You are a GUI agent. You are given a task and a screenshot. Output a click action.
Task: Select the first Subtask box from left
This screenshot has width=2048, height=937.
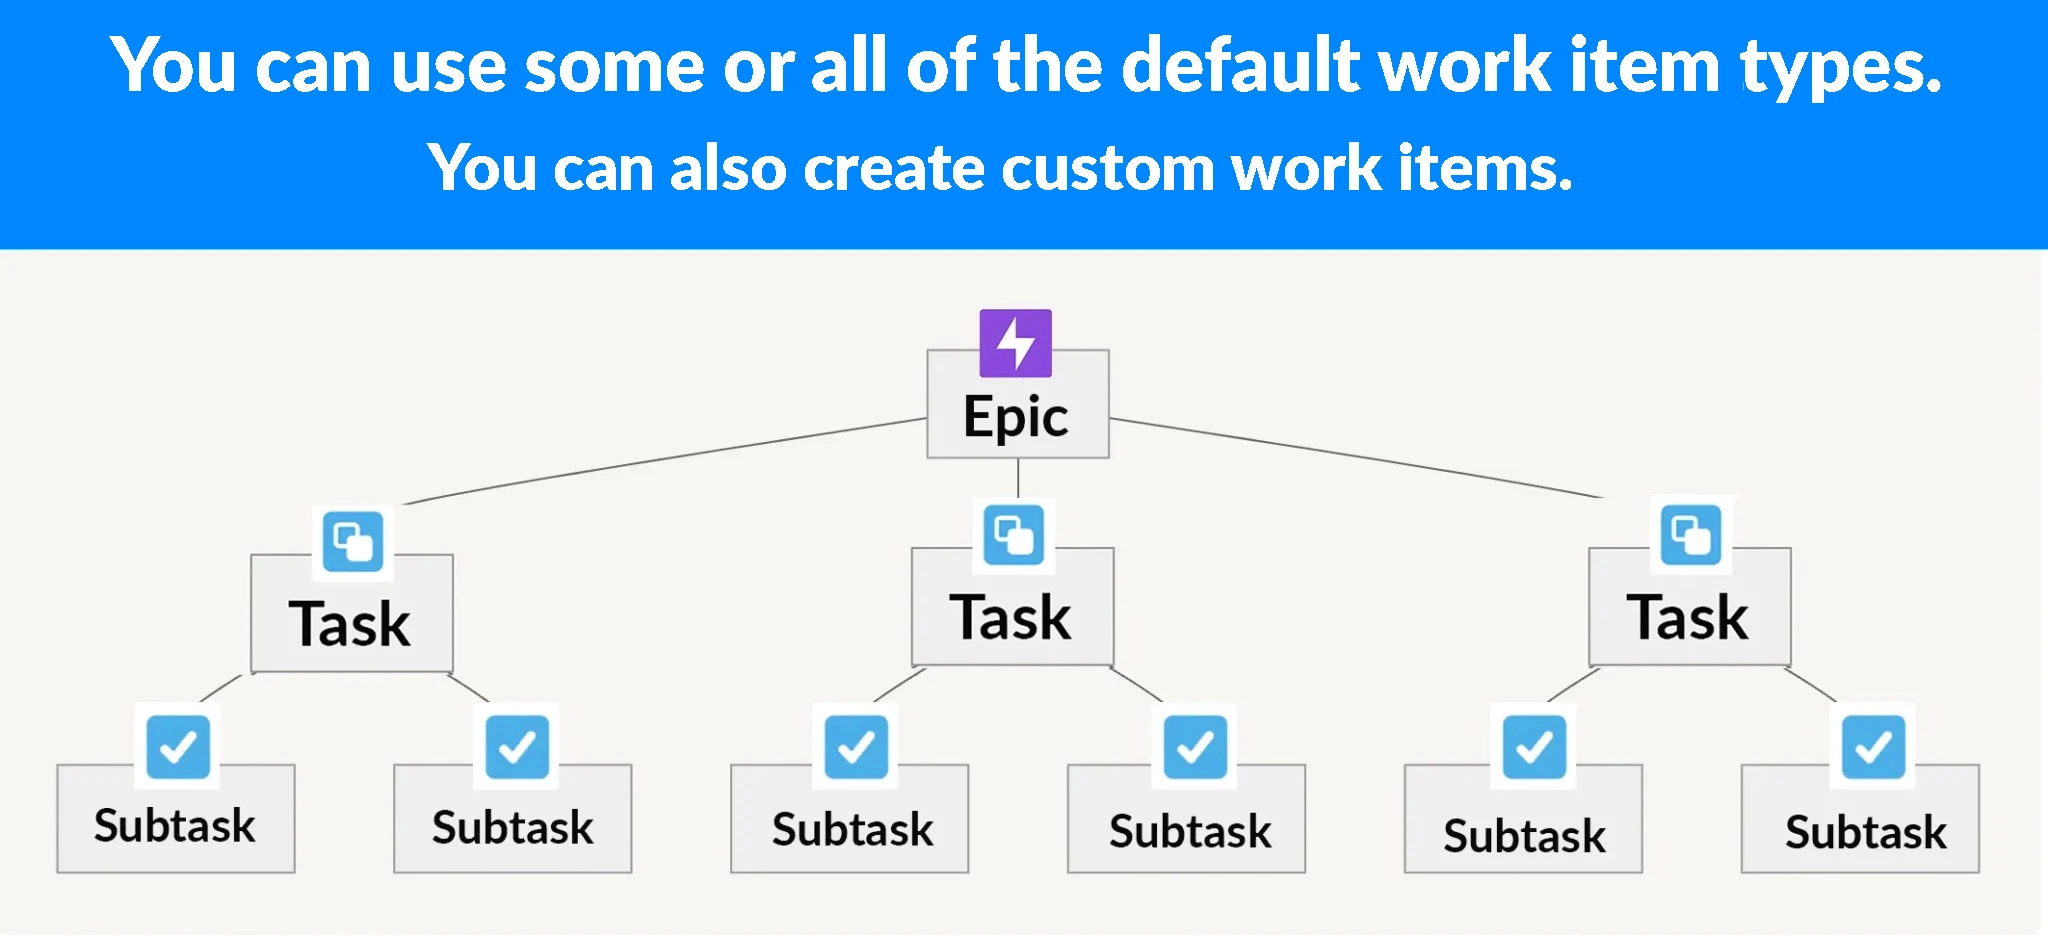coord(176,819)
